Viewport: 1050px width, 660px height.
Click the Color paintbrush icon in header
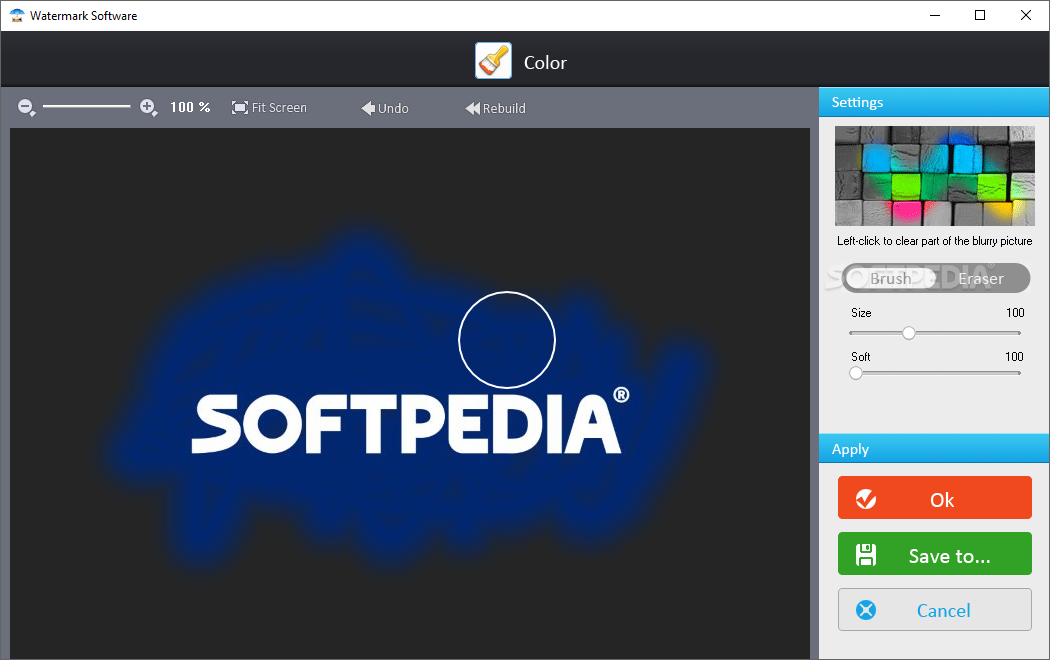click(494, 61)
